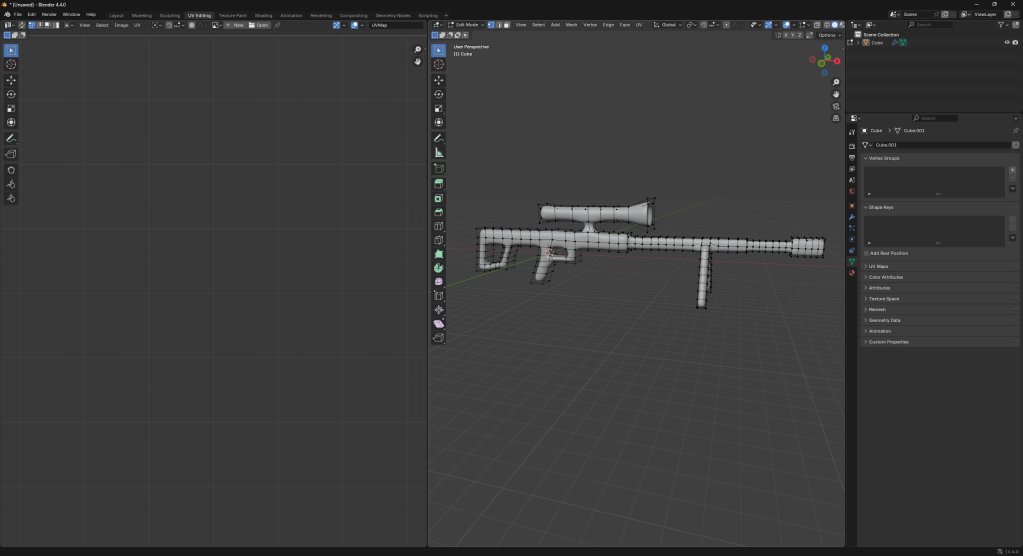
Task: Select the Cursor tool in UV editor toolbar
Action: point(11,65)
